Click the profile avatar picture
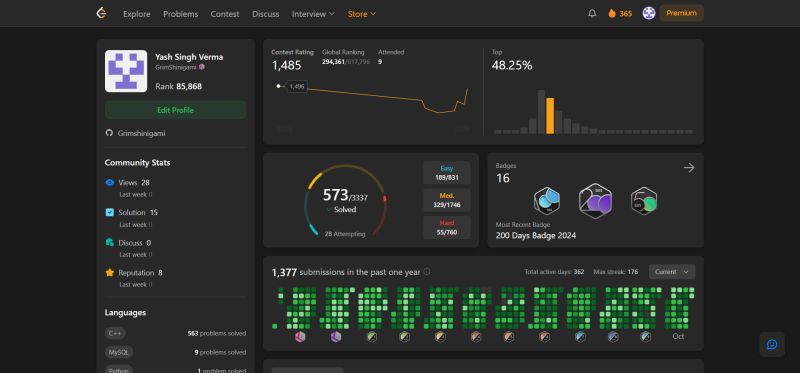The width and height of the screenshot is (800, 373). click(x=126, y=71)
